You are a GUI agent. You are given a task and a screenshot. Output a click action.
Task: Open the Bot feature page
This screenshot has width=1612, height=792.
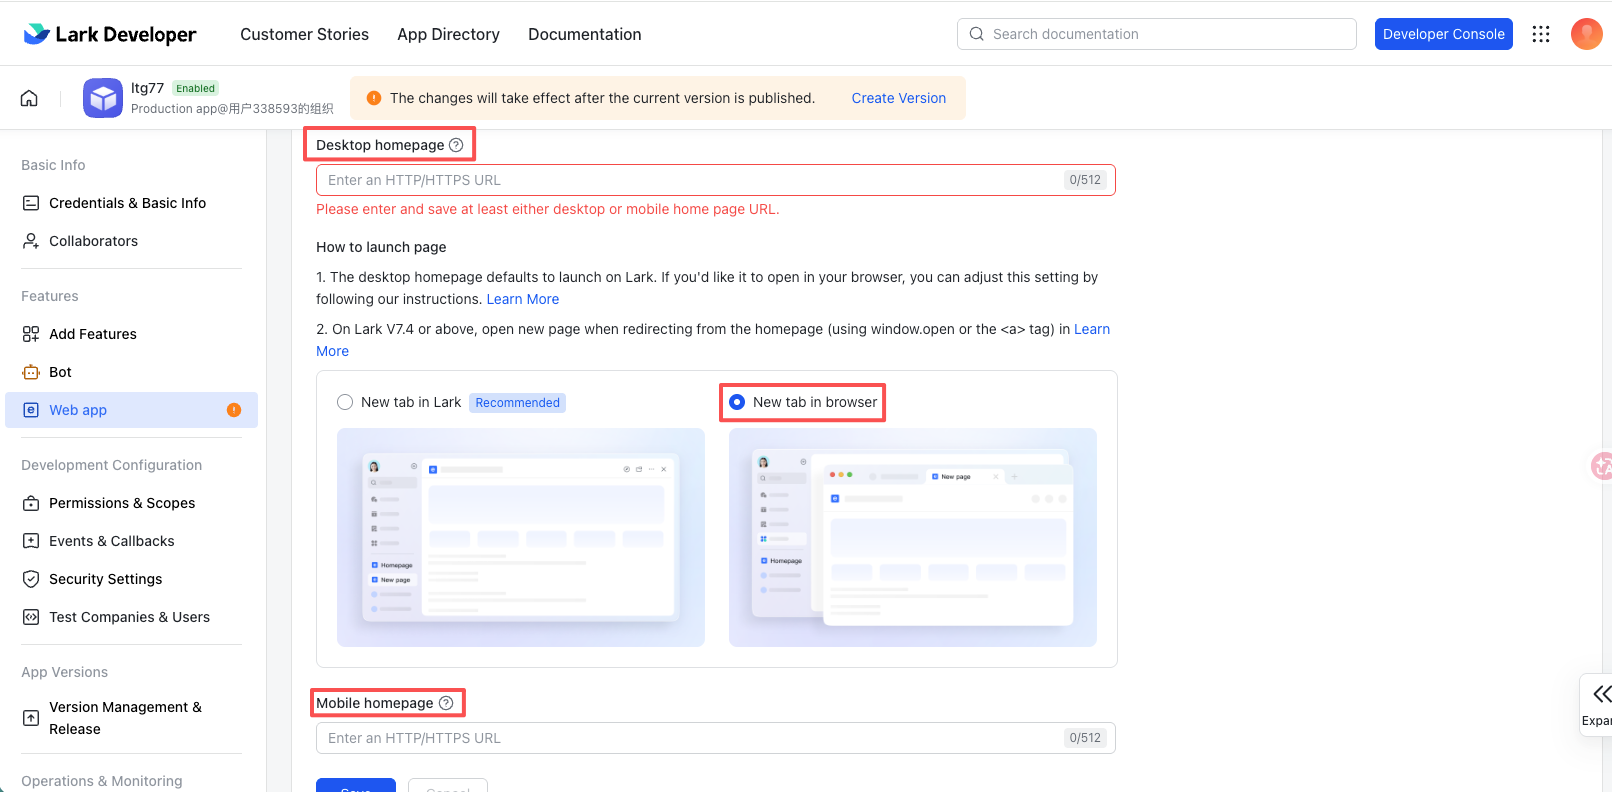click(60, 372)
